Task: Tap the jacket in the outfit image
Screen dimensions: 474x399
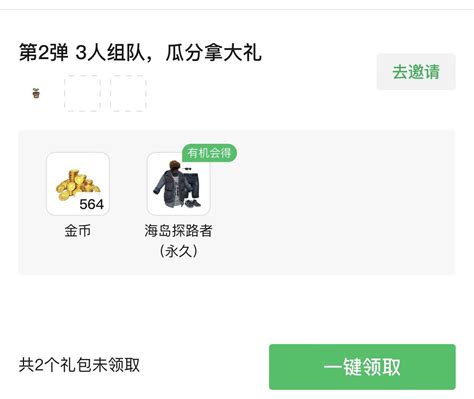Action: (x=168, y=187)
